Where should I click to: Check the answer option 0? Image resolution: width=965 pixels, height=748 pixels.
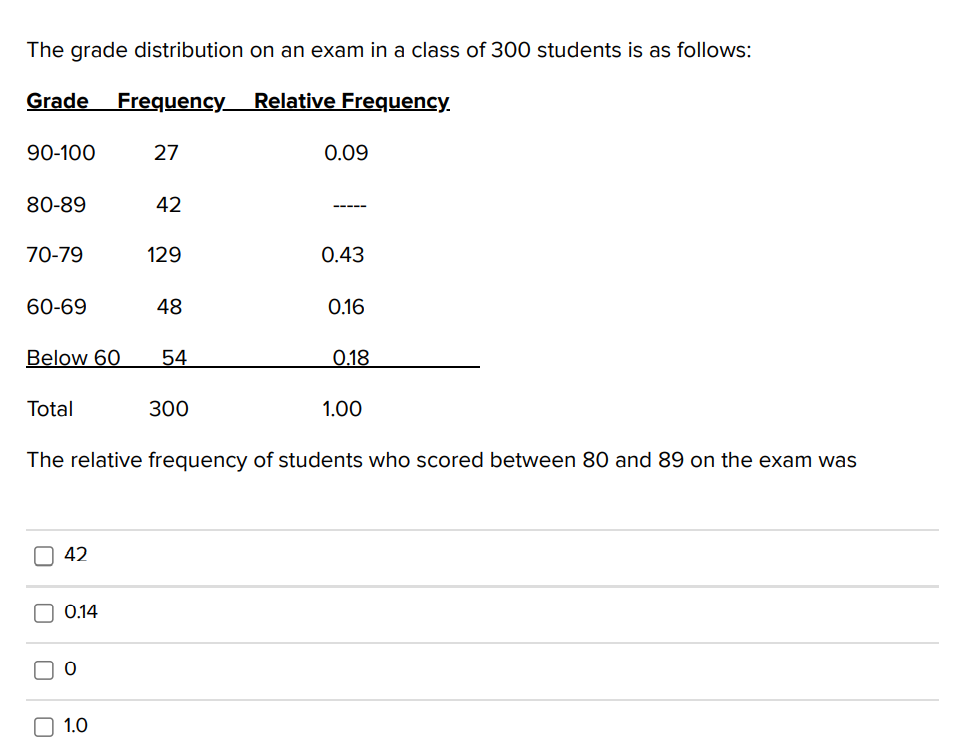click(43, 669)
